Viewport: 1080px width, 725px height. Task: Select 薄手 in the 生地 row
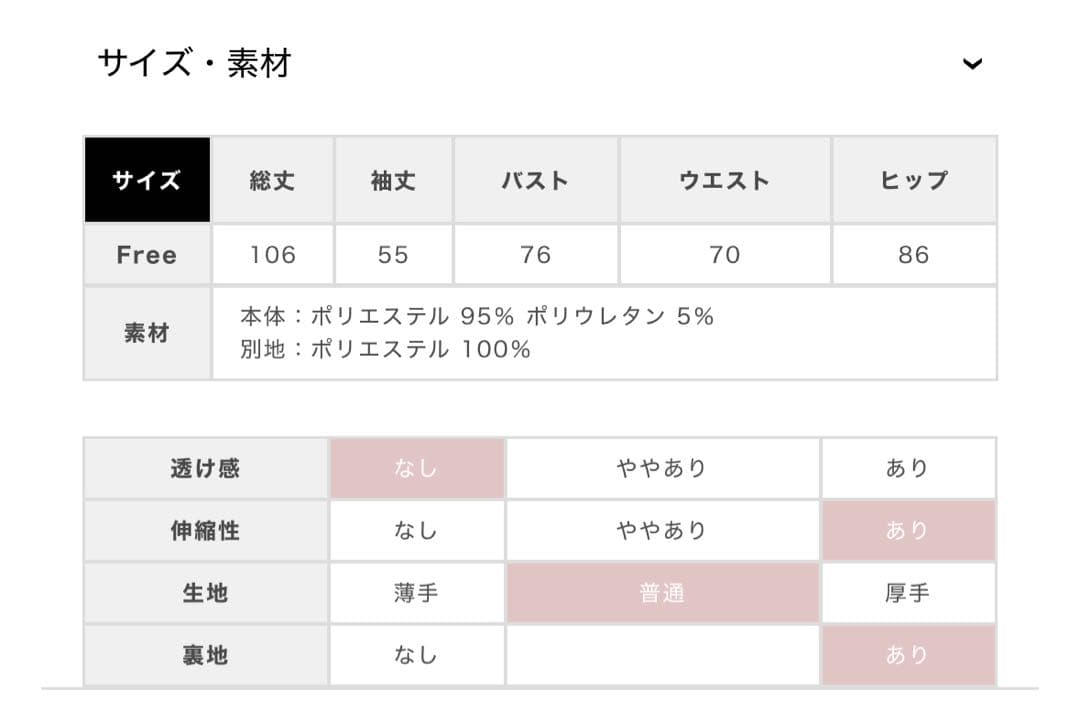[416, 593]
